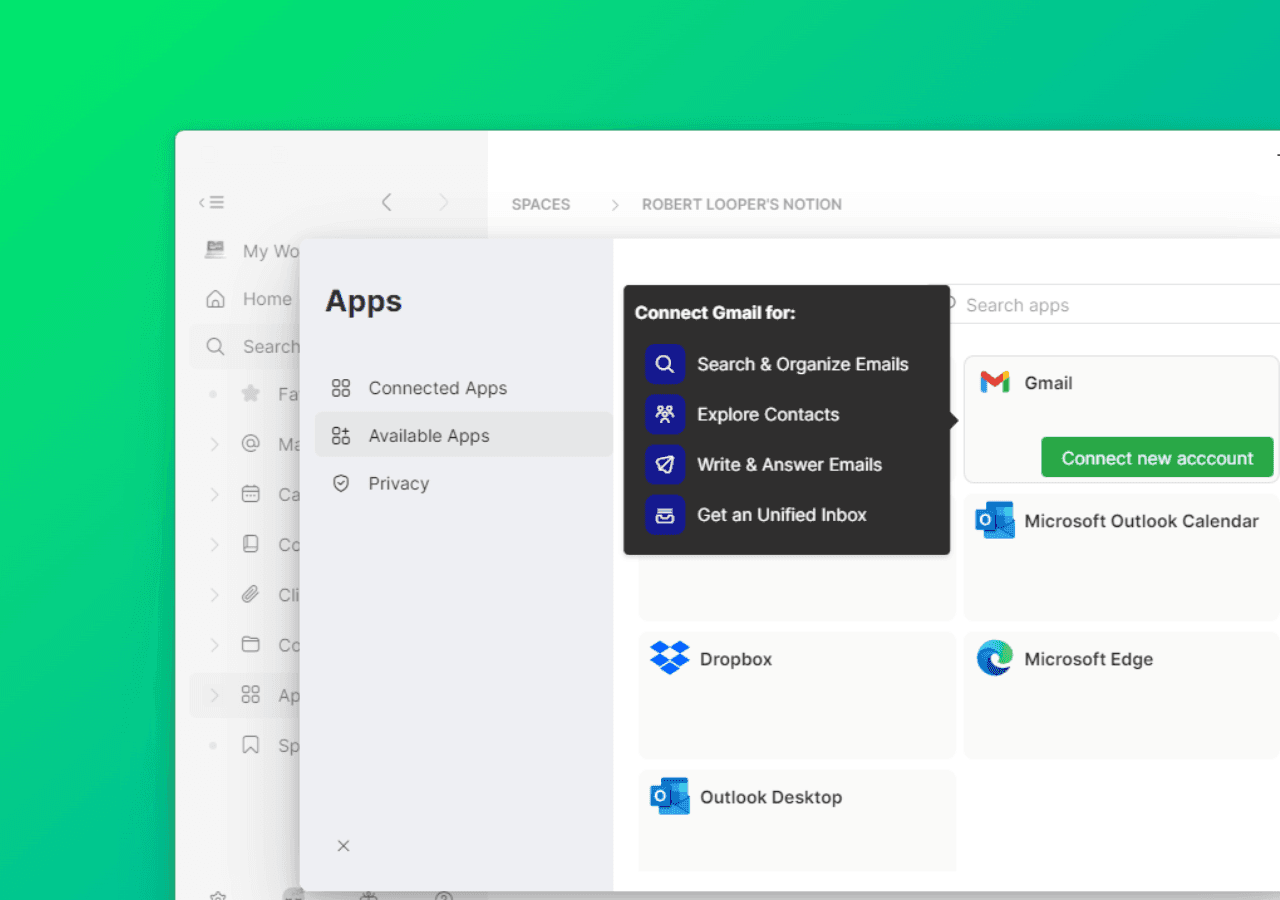Focus the Search apps field

1110,305
